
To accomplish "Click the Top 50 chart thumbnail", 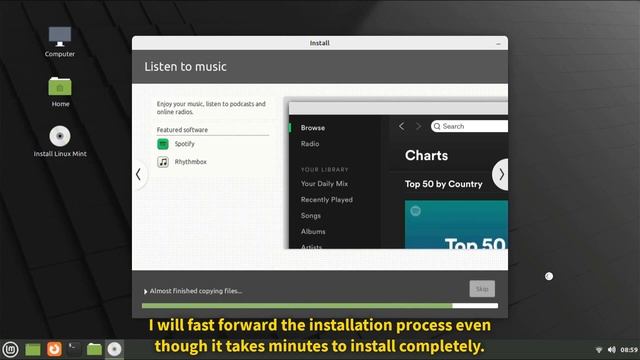I will coord(456,224).
